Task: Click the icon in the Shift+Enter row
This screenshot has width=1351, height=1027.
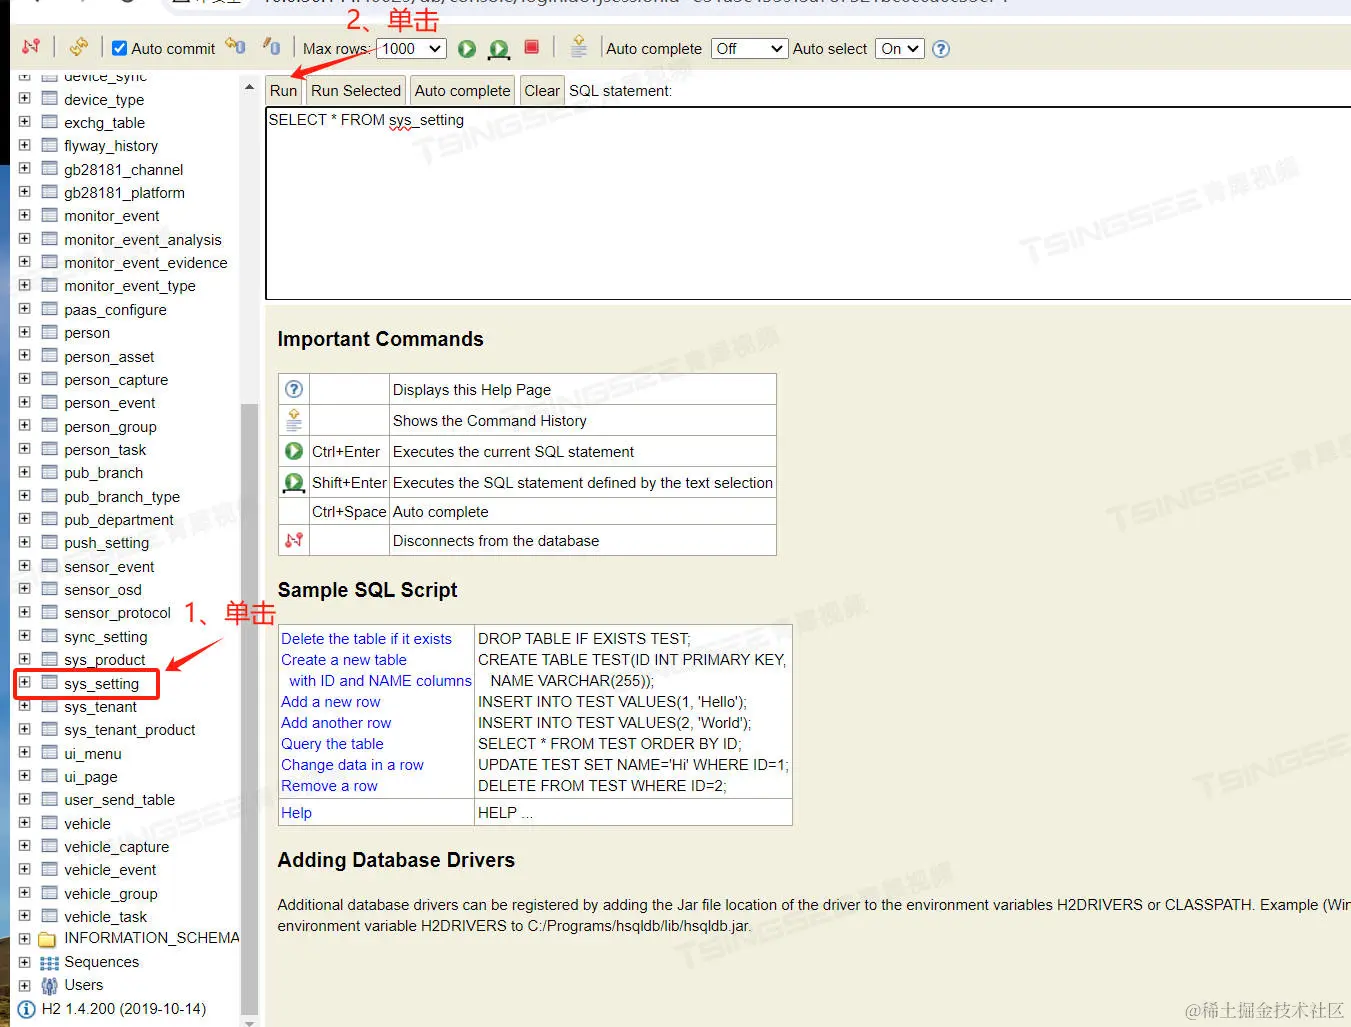Action: (294, 482)
